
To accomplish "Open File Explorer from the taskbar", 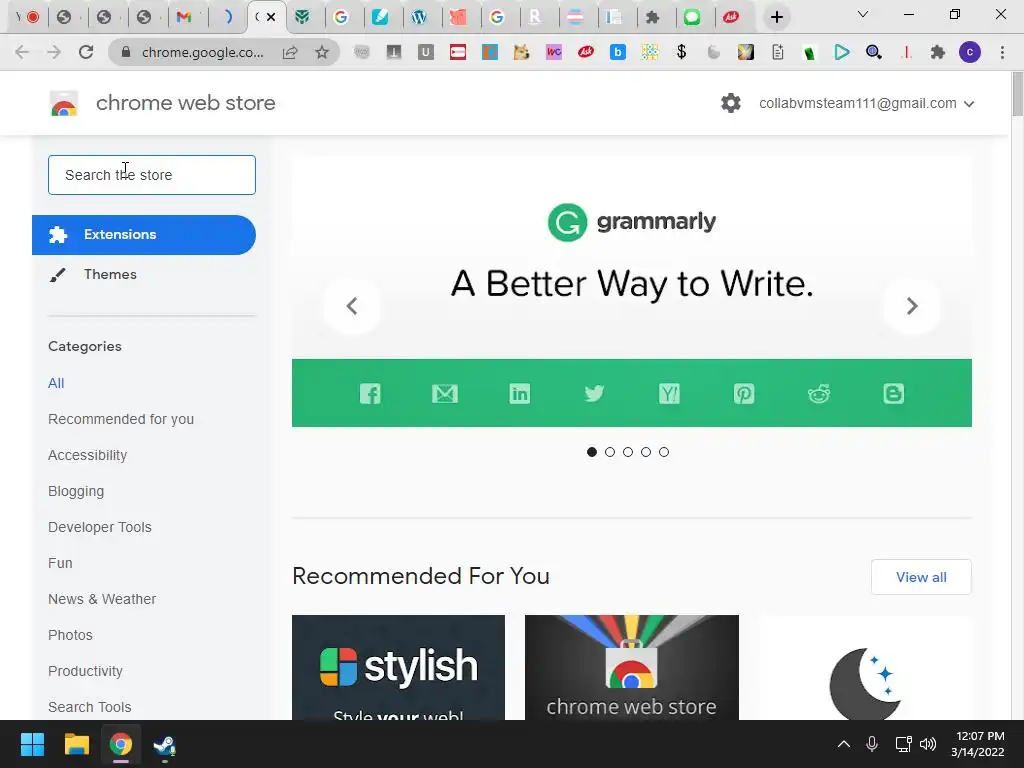I will point(76,744).
